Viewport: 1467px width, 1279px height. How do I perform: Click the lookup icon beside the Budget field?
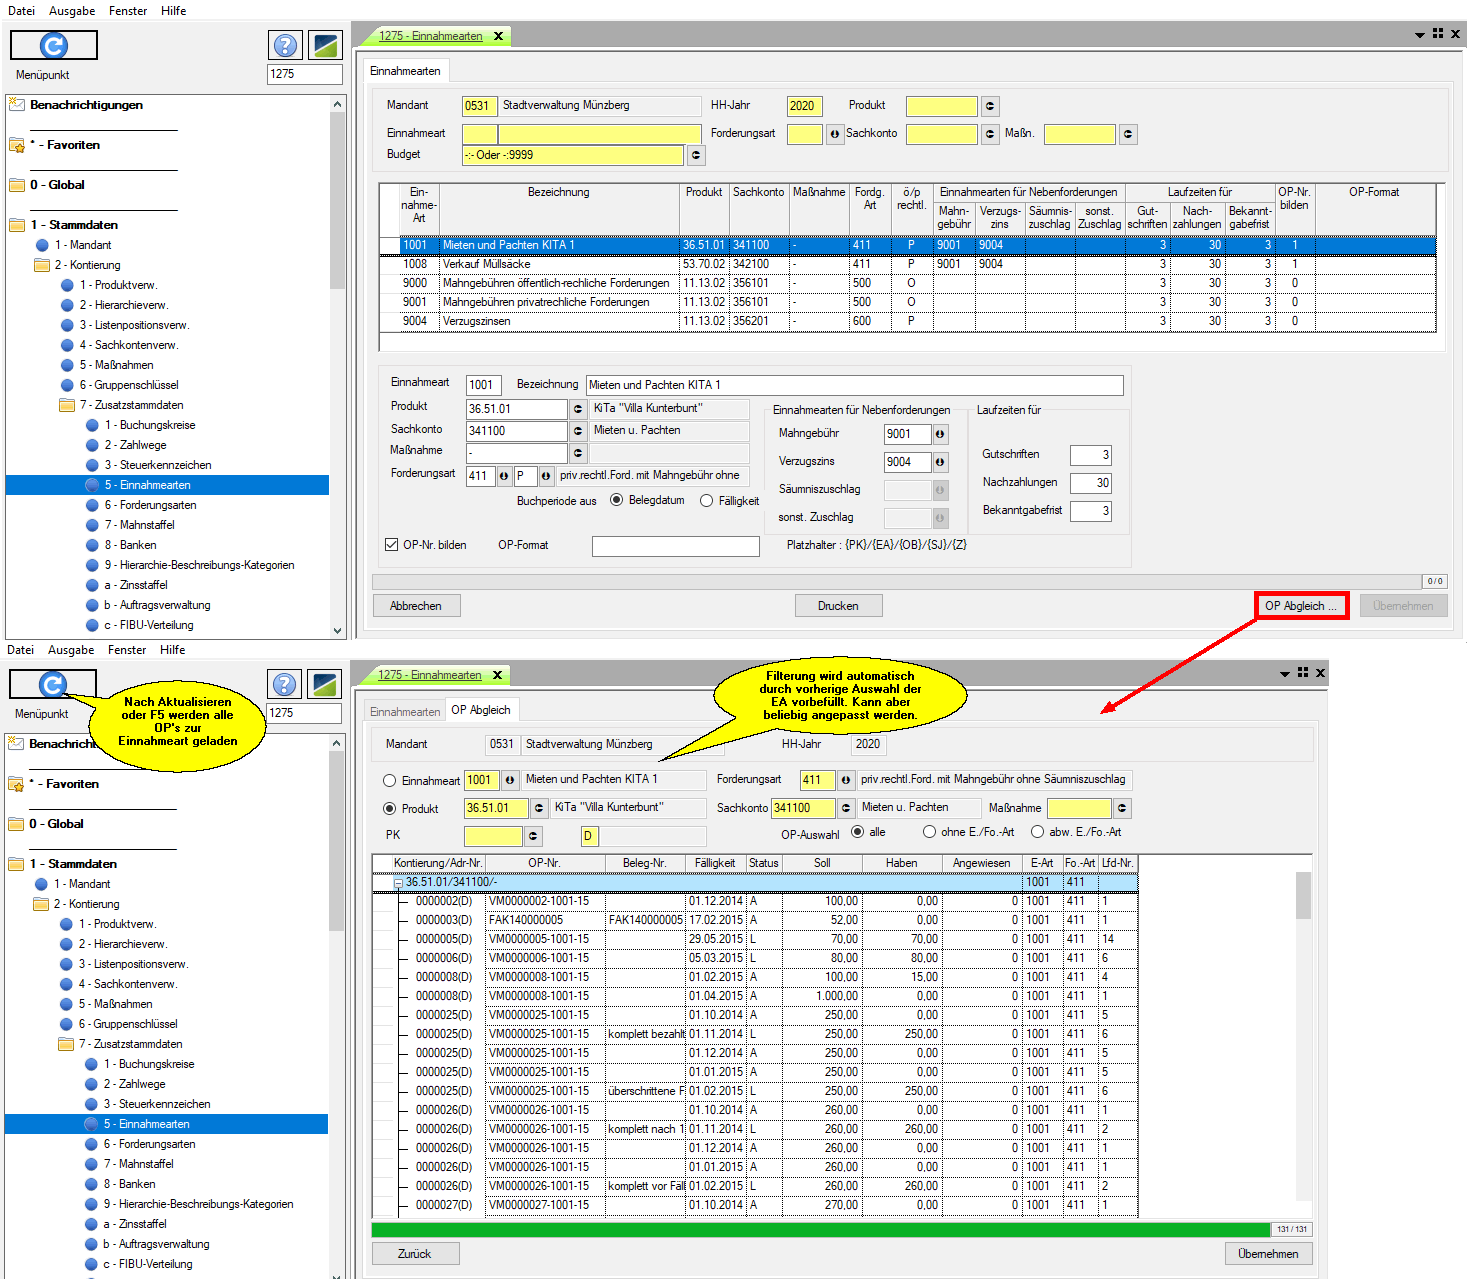pyautogui.click(x=696, y=155)
